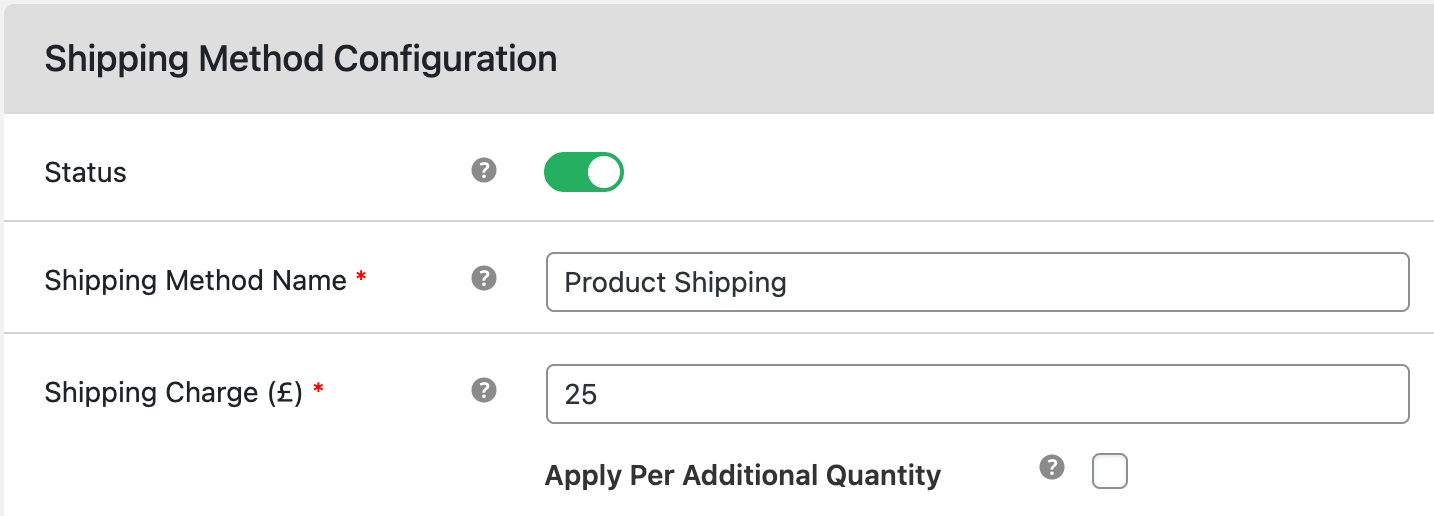This screenshot has height=516, width=1434.
Task: Disable the green Status toggle switch
Action: coord(584,172)
